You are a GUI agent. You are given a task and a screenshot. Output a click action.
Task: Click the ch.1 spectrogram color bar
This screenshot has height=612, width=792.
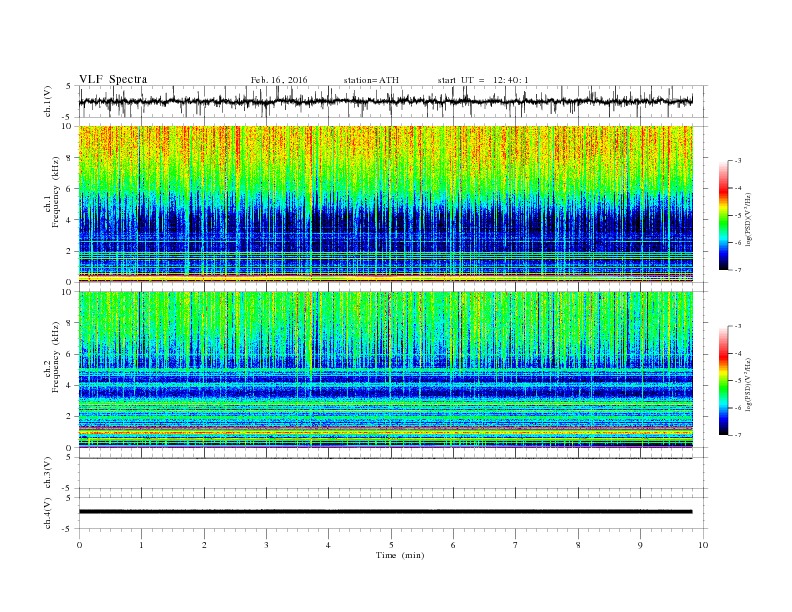[723, 215]
